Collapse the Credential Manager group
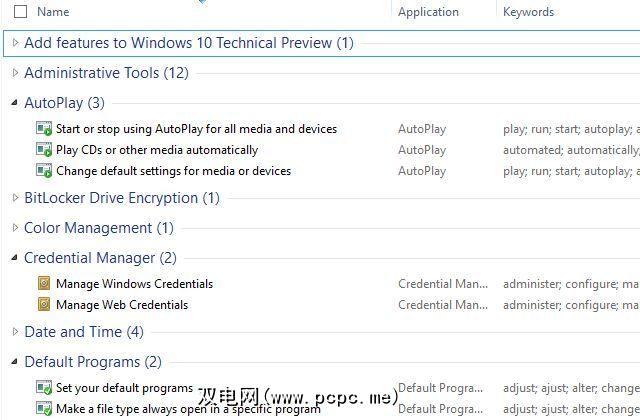 (15, 258)
